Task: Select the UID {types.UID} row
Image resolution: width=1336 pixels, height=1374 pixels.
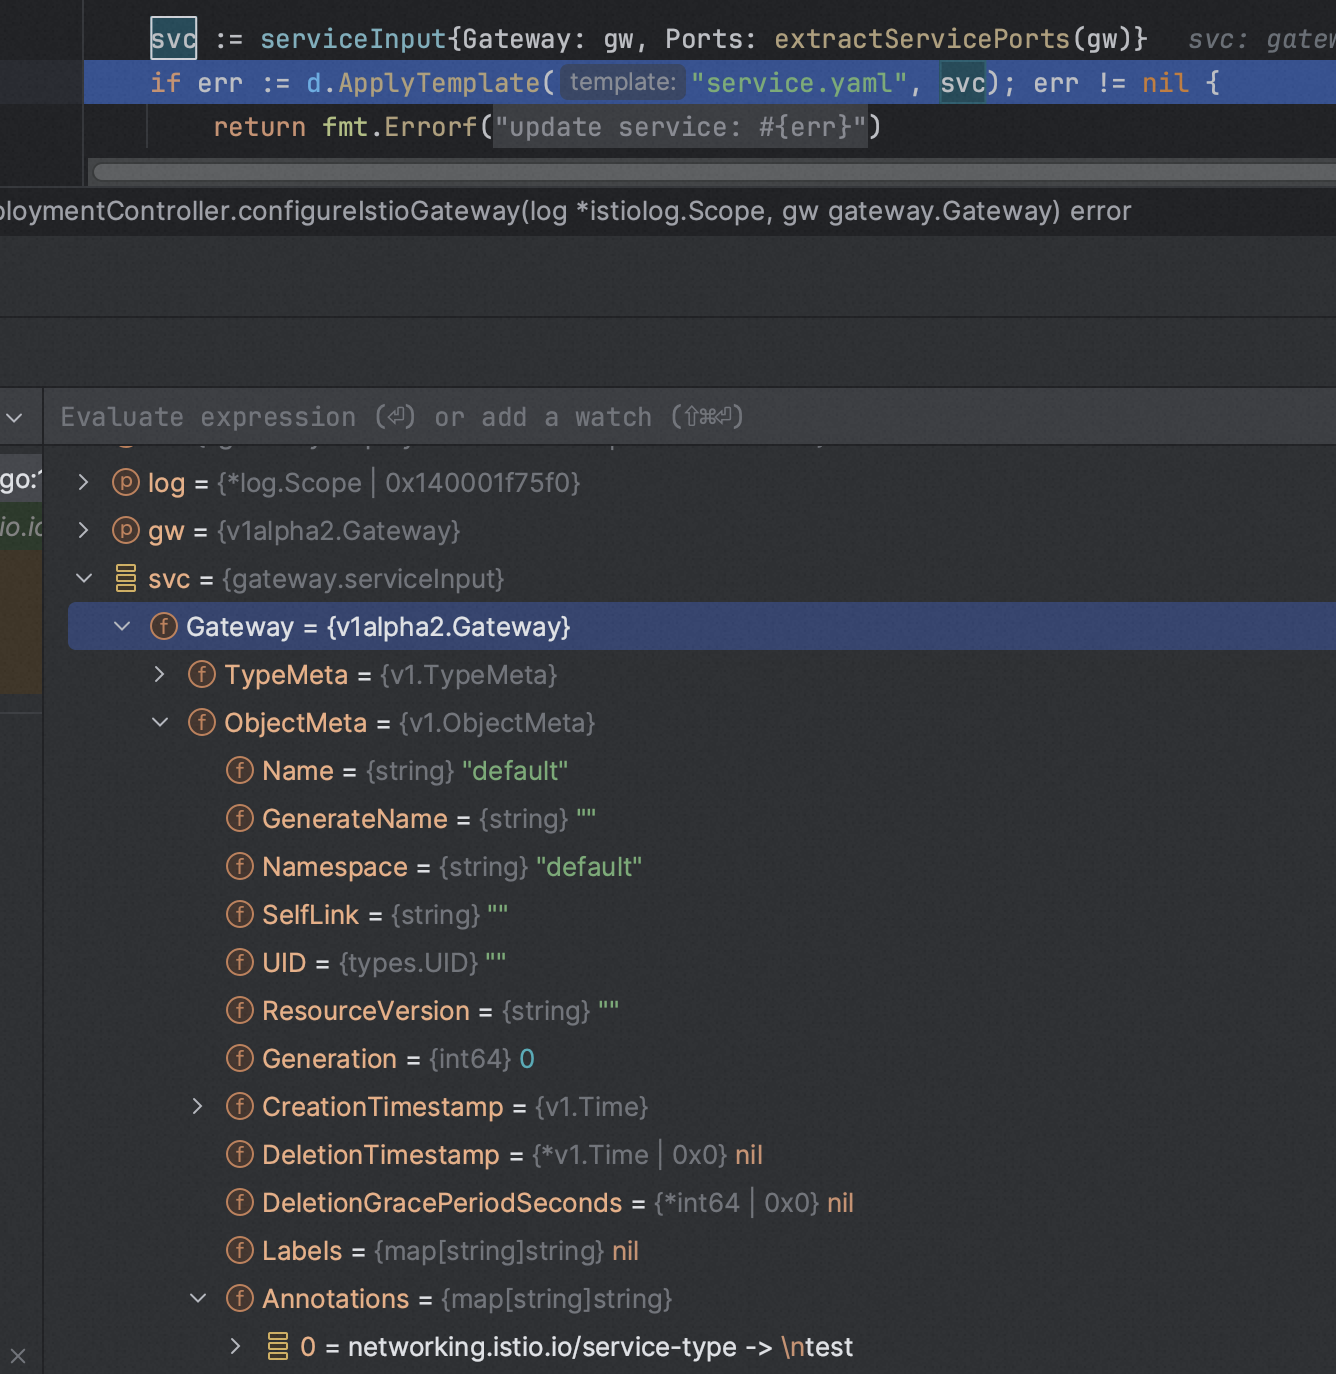Action: click(x=702, y=963)
